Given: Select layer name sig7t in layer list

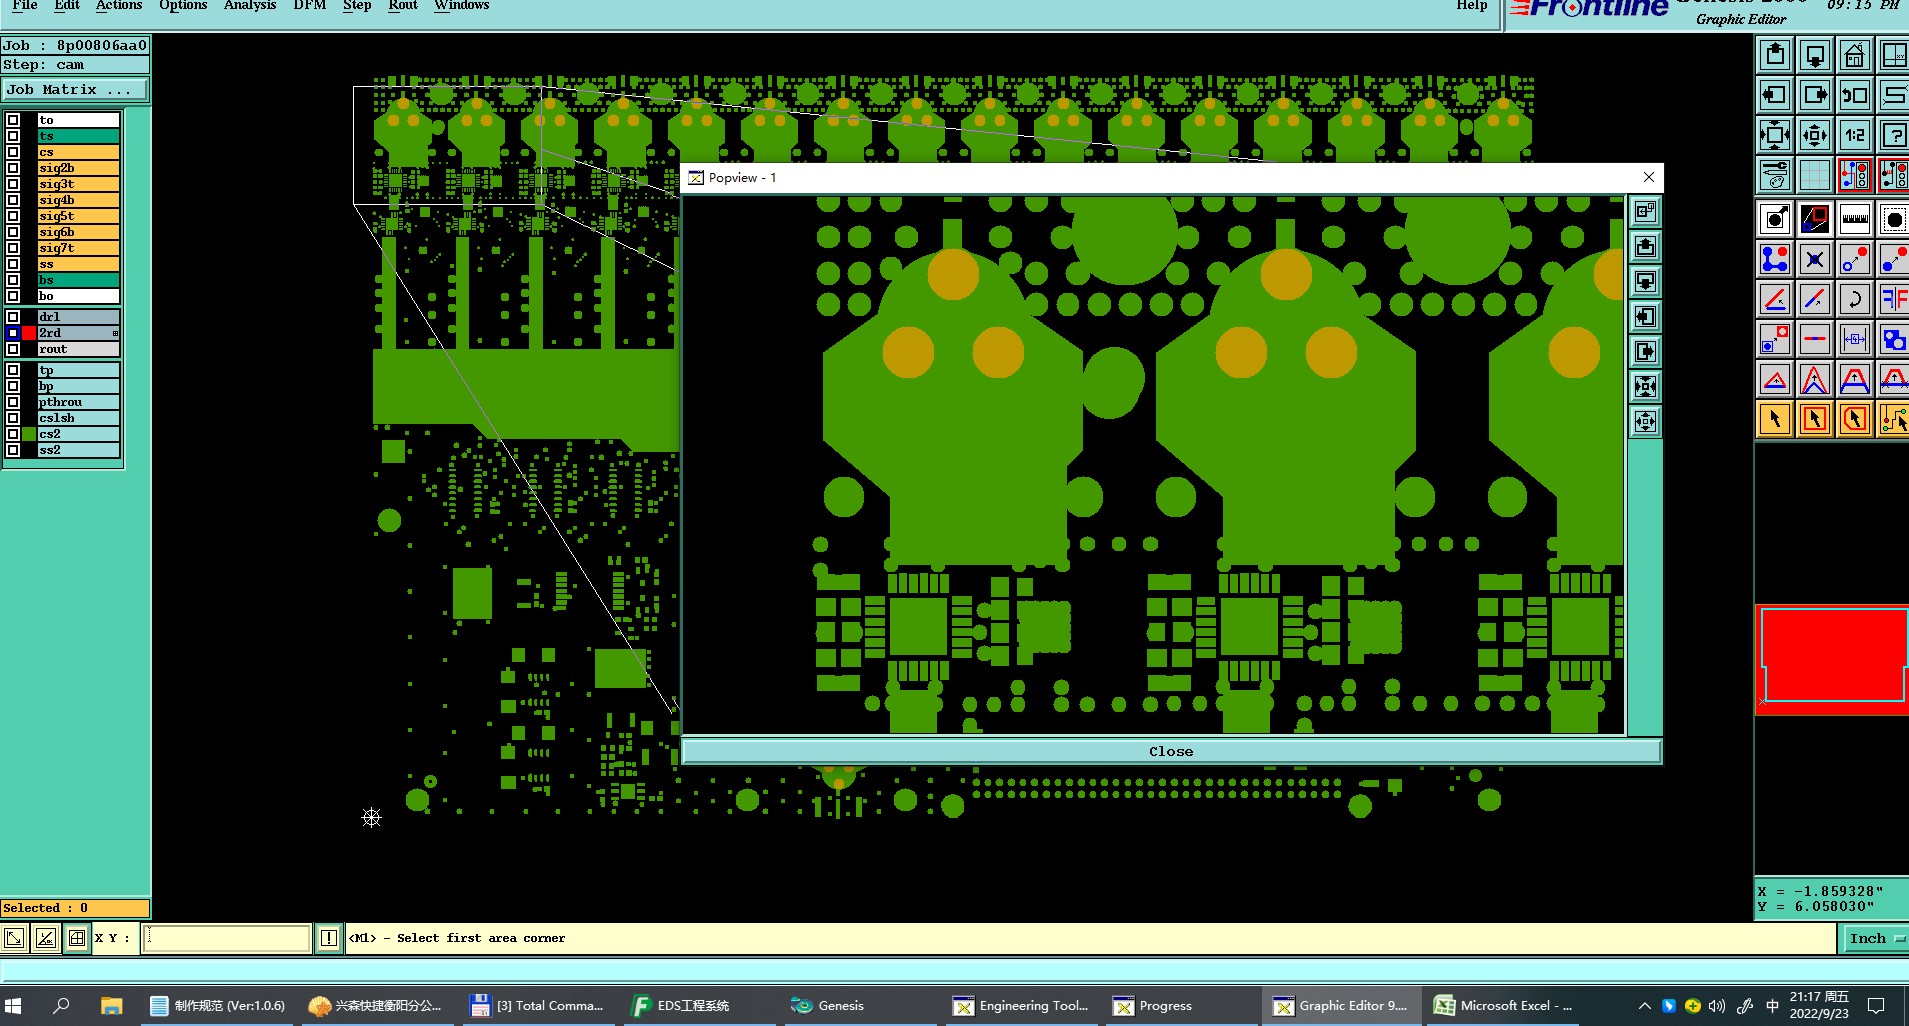Looking at the screenshot, I should [x=79, y=248].
